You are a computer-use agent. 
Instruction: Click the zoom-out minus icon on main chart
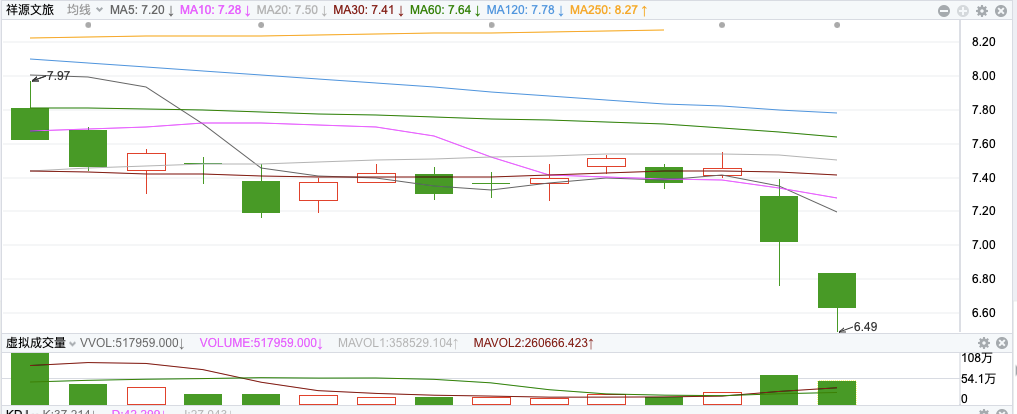(944, 11)
